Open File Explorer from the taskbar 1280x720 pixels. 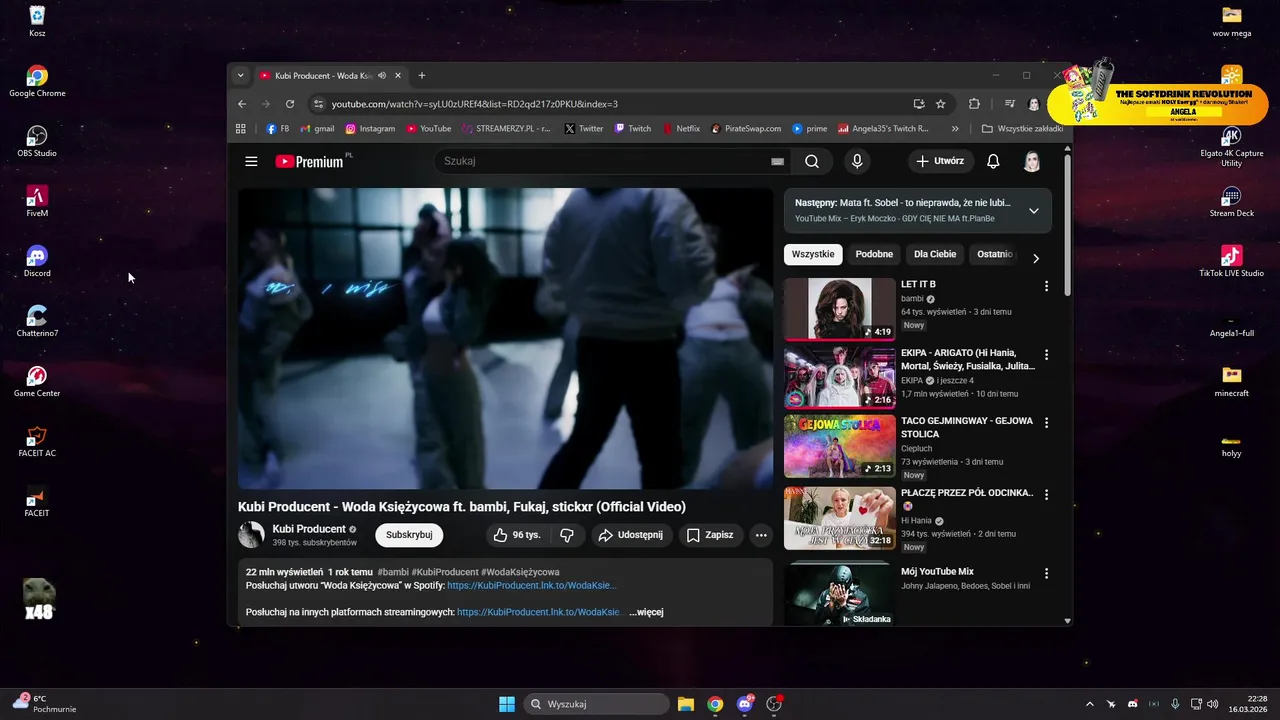tap(686, 704)
